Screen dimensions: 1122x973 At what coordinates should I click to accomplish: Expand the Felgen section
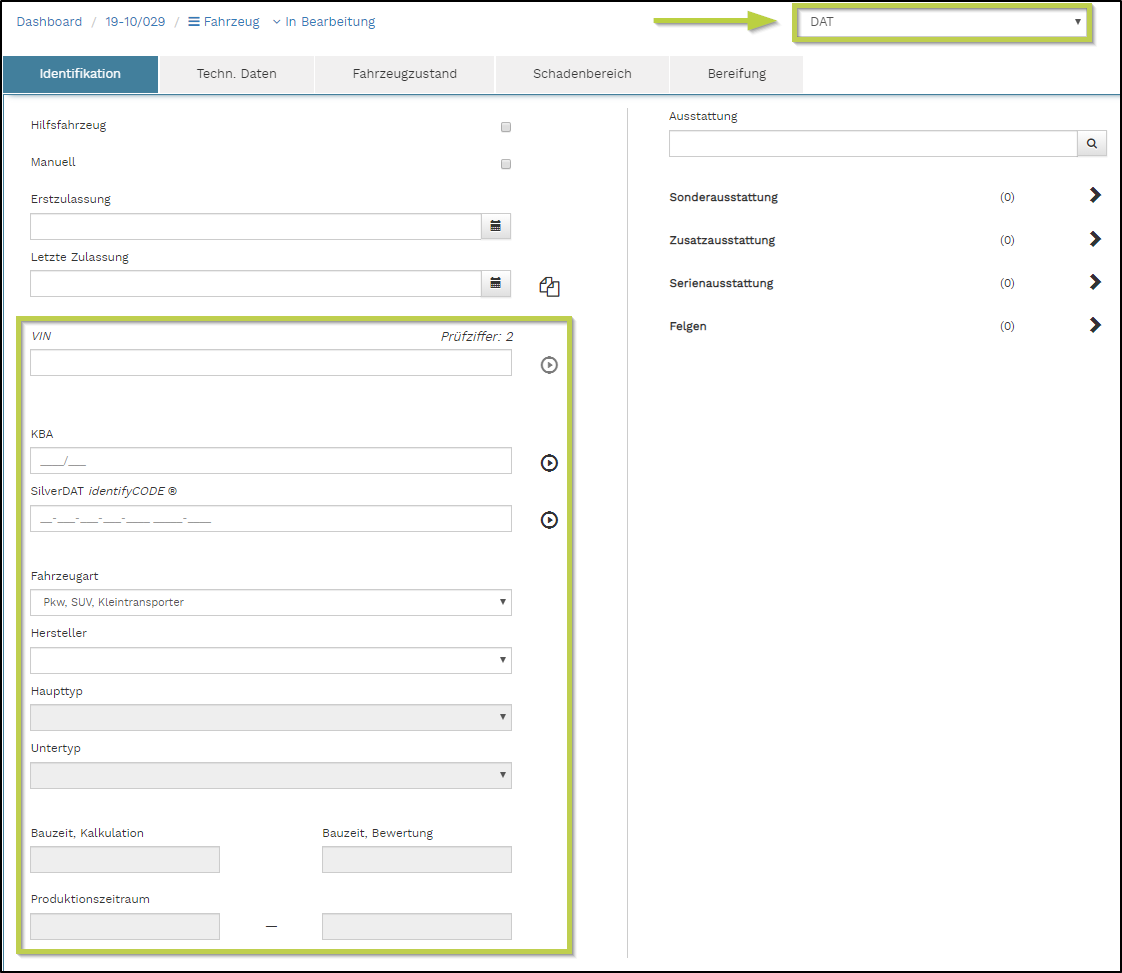point(1095,325)
